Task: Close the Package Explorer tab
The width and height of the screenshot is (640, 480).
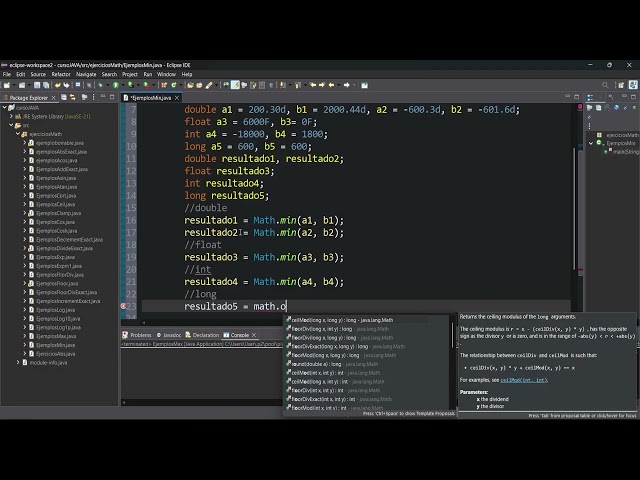Action: [53, 98]
